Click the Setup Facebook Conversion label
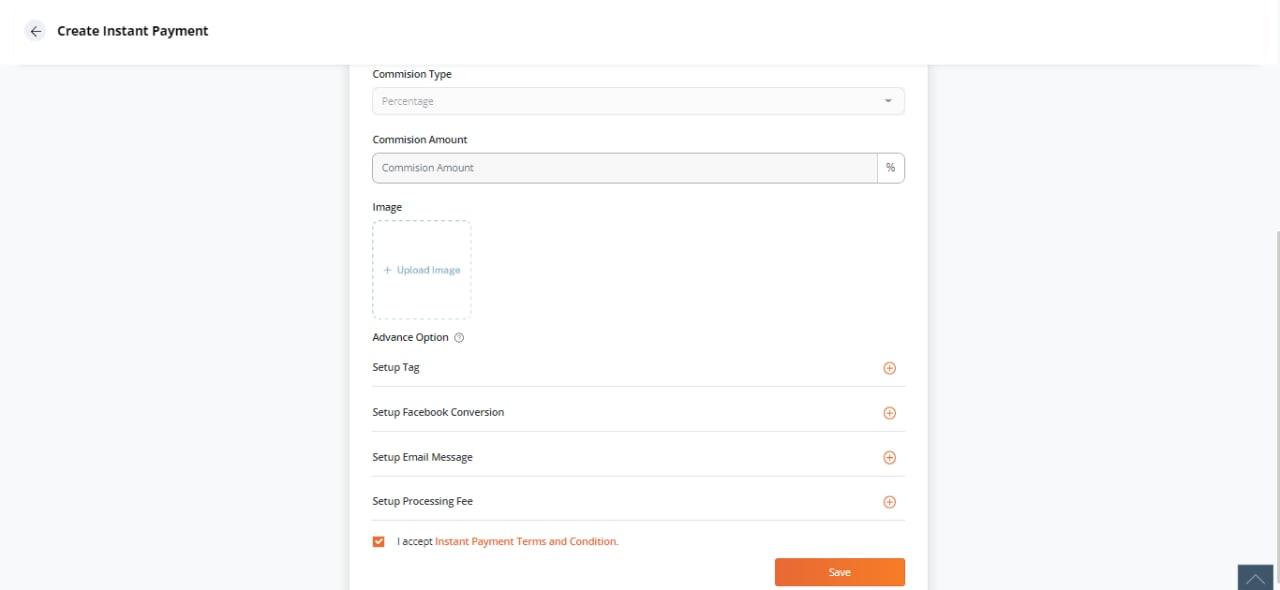This screenshot has width=1280, height=590. tap(438, 412)
